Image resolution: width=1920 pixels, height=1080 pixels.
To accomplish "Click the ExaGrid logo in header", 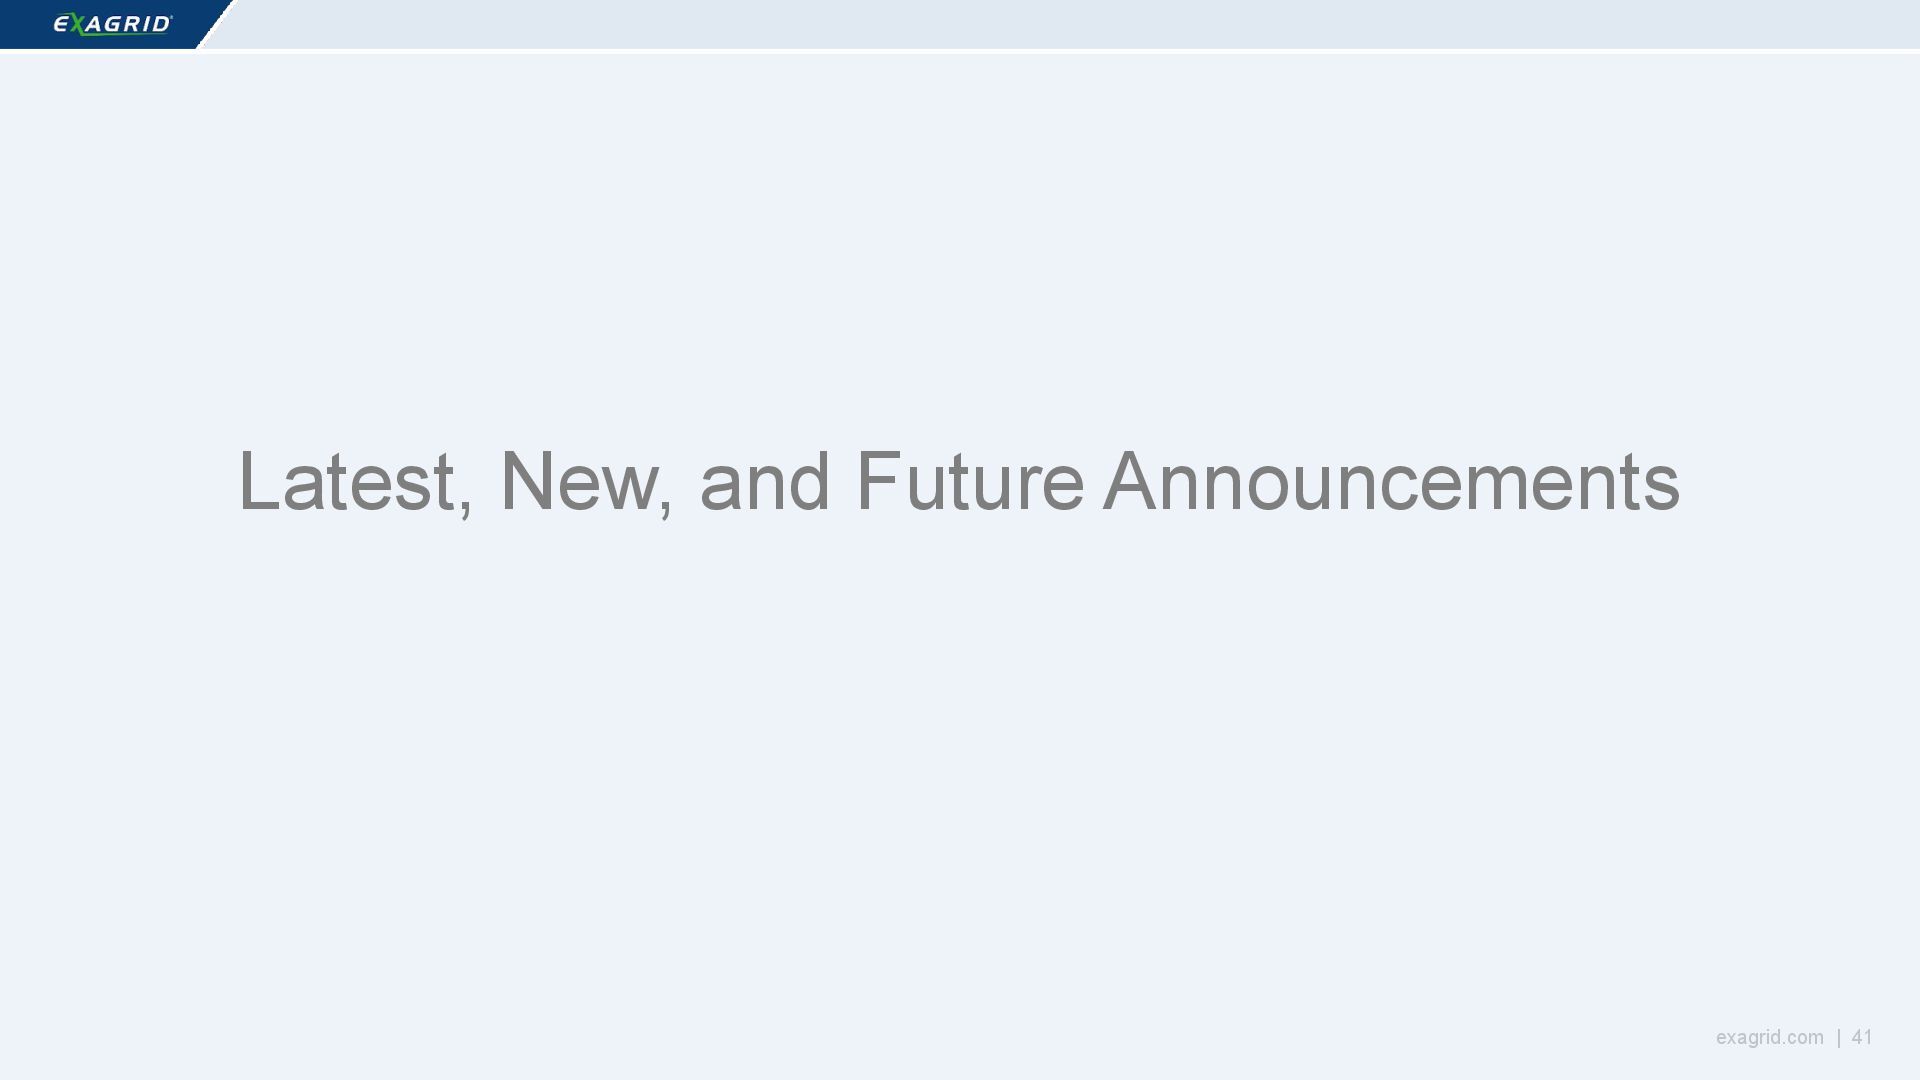I will 112,24.
